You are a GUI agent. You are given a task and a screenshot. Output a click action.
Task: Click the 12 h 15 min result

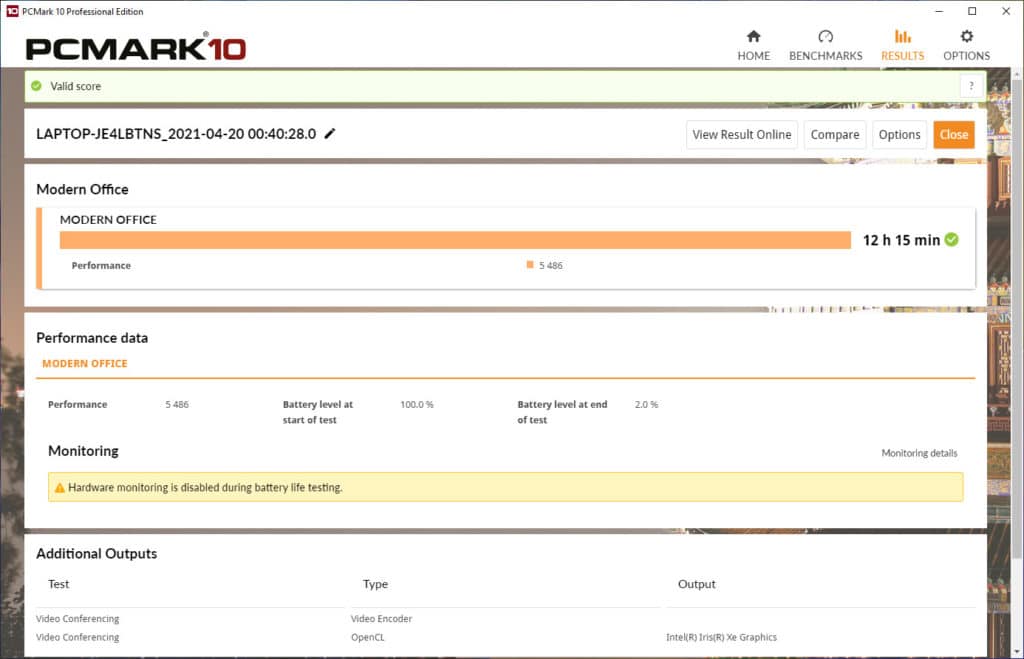[x=901, y=240]
